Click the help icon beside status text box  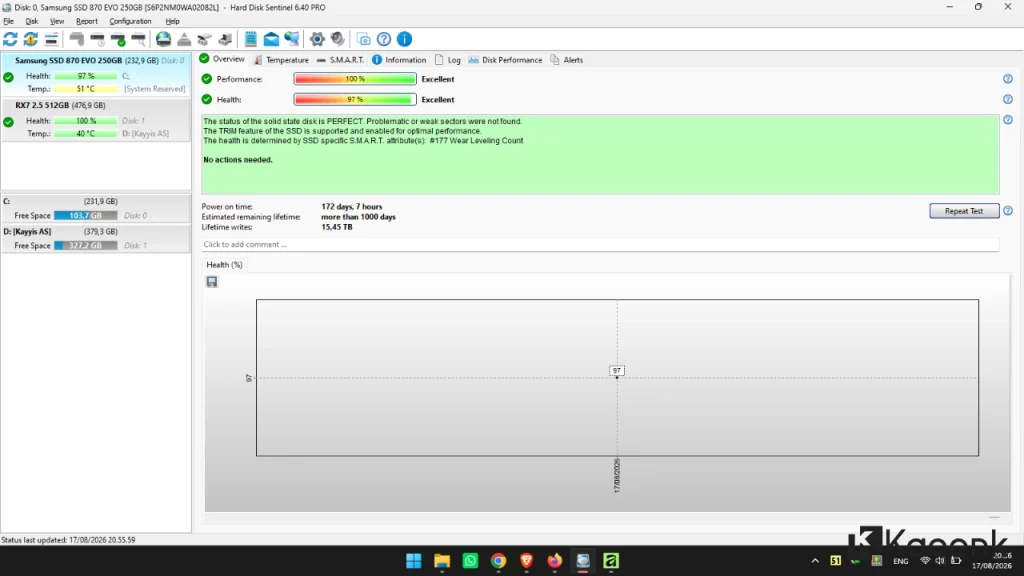point(1008,120)
